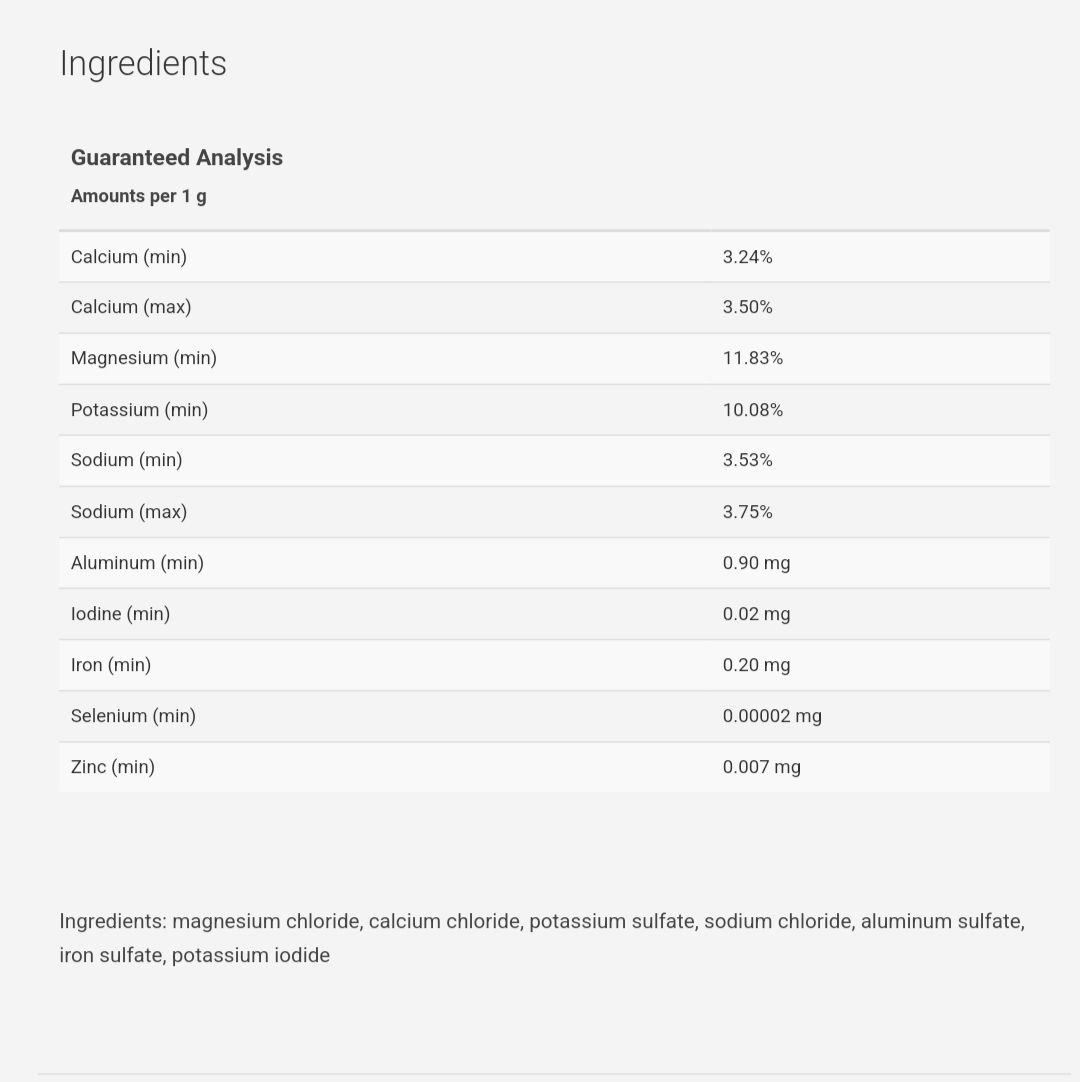
Task: Click the 10.08% potassium value
Action: tap(752, 410)
